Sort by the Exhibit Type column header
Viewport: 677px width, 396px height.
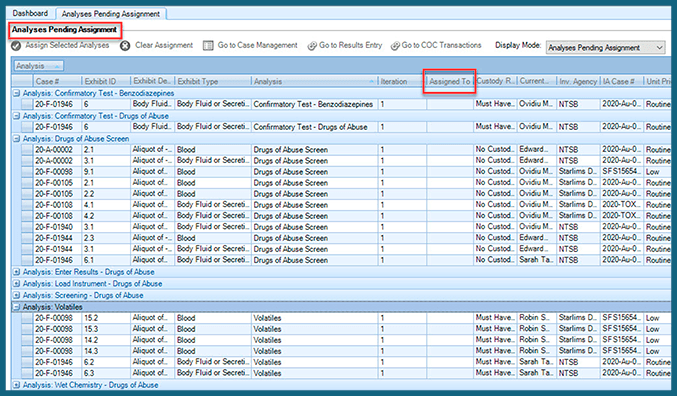(213, 81)
